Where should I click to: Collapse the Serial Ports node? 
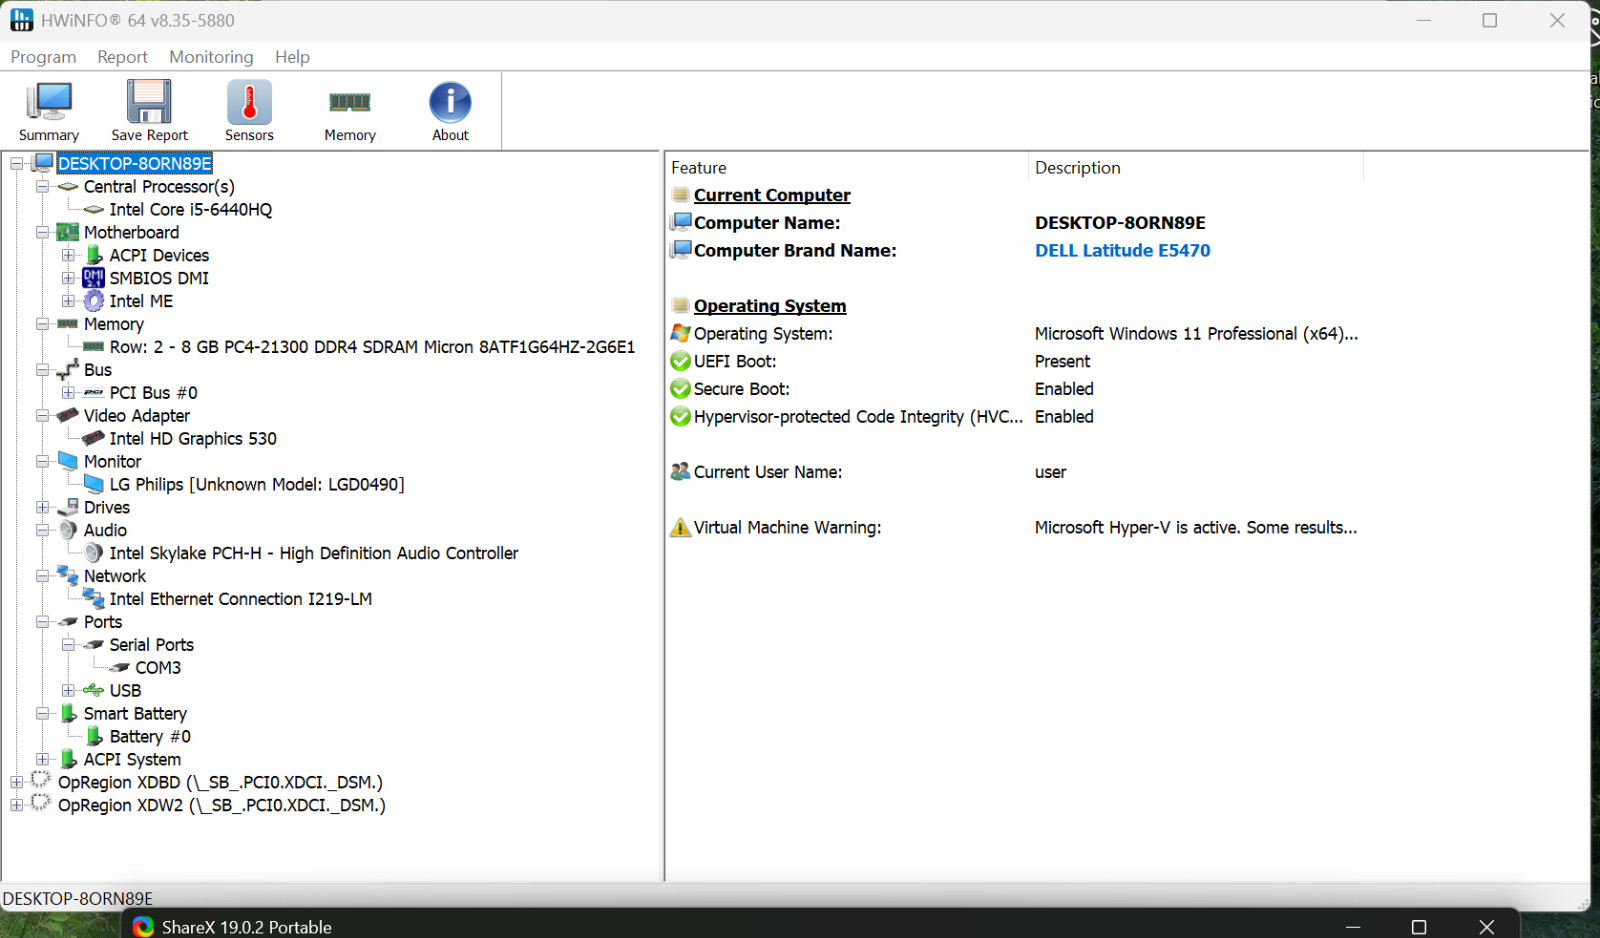tap(68, 645)
